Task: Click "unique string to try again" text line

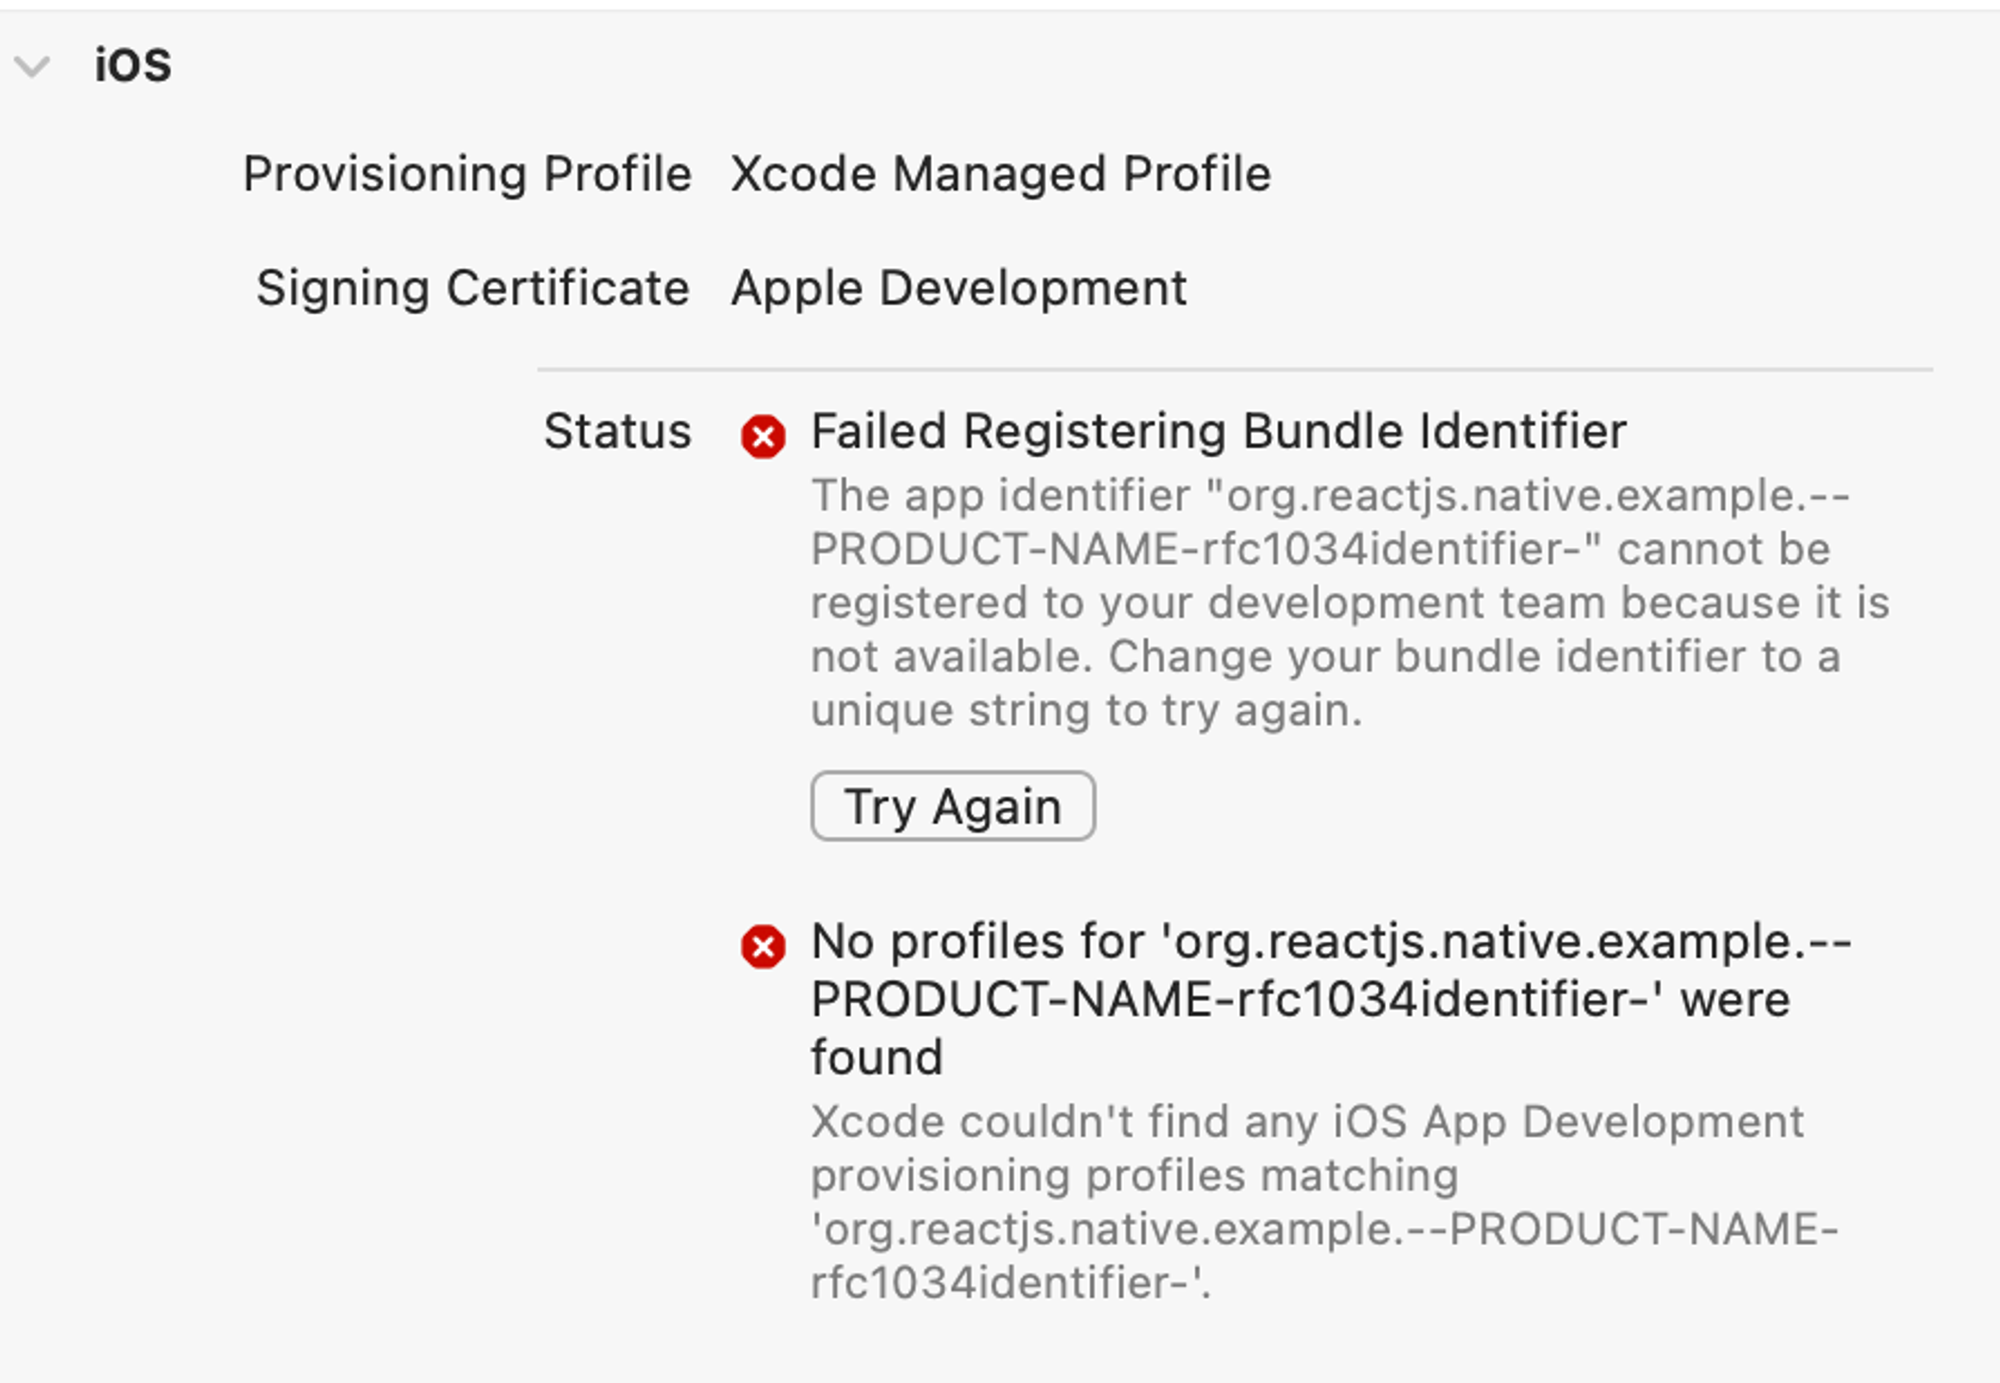Action: pyautogui.click(x=1086, y=711)
